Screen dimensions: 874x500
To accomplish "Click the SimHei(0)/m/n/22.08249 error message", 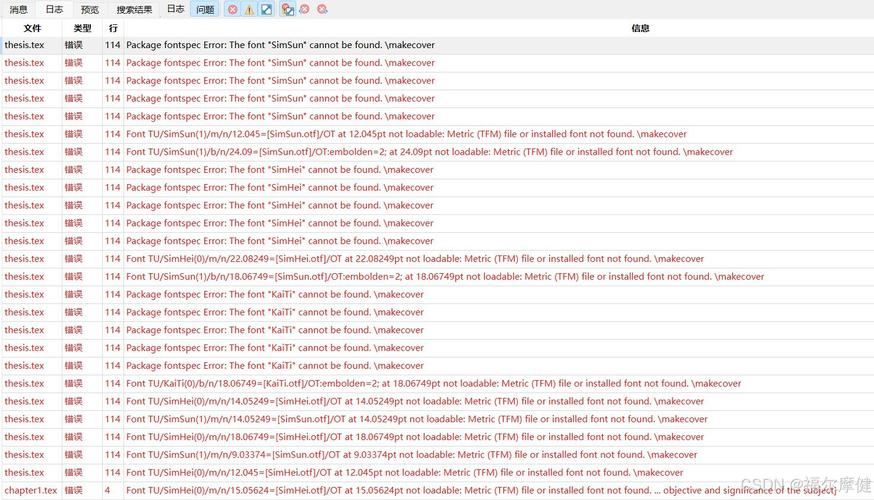I will [415, 259].
